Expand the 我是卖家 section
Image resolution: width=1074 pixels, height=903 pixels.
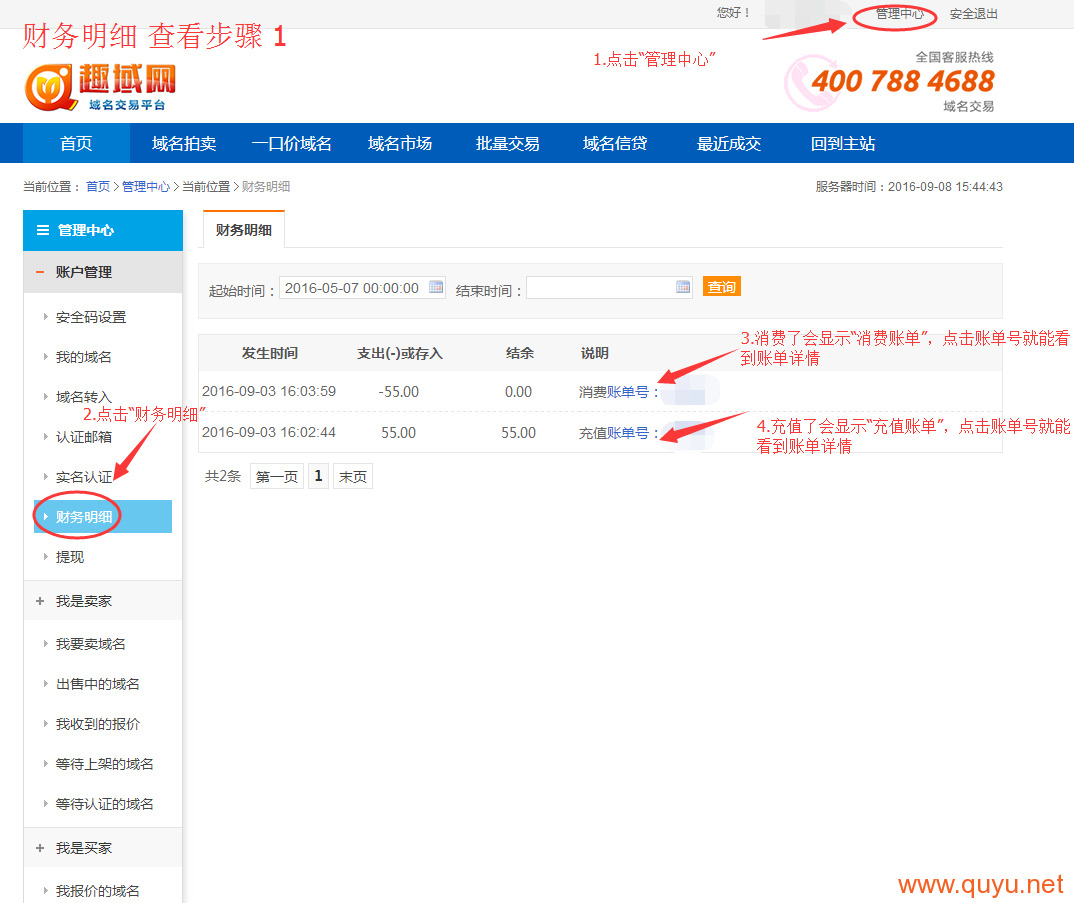(40, 601)
